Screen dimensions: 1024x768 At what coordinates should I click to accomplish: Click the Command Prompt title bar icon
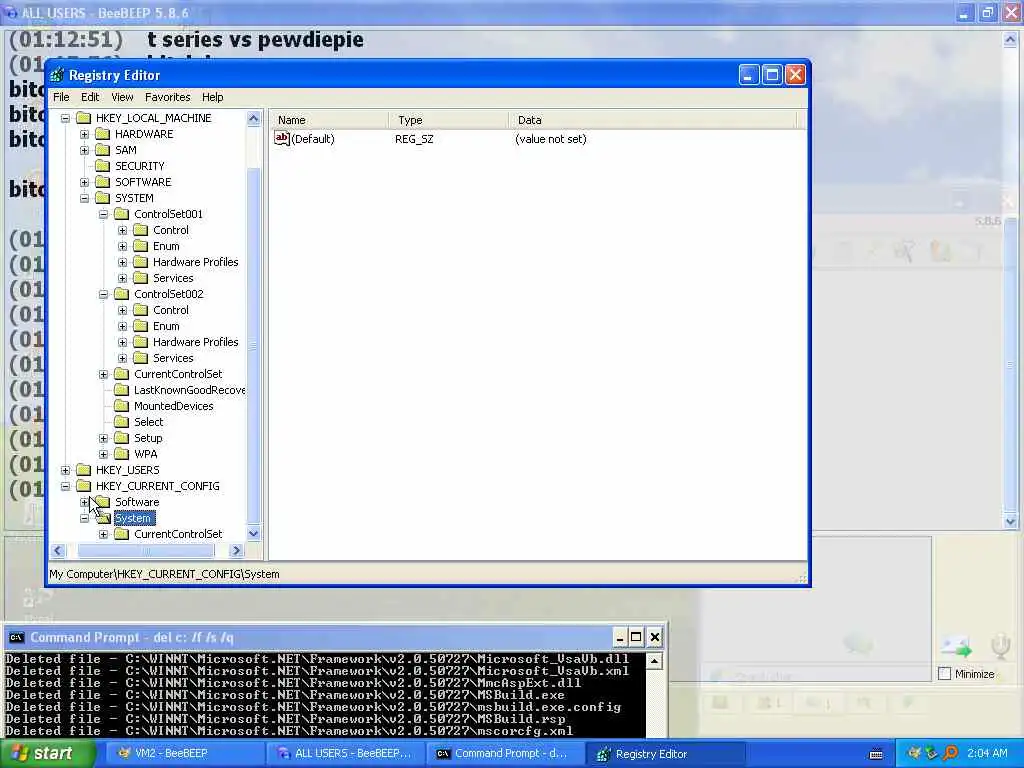point(16,637)
